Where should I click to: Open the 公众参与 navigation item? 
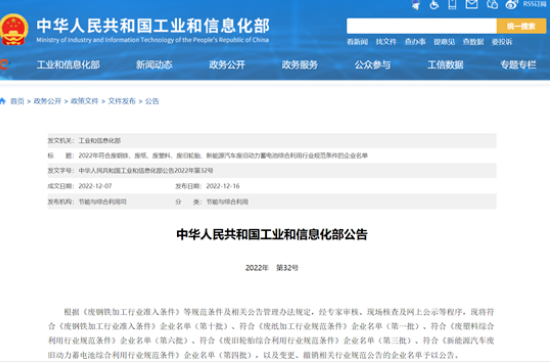pos(373,65)
